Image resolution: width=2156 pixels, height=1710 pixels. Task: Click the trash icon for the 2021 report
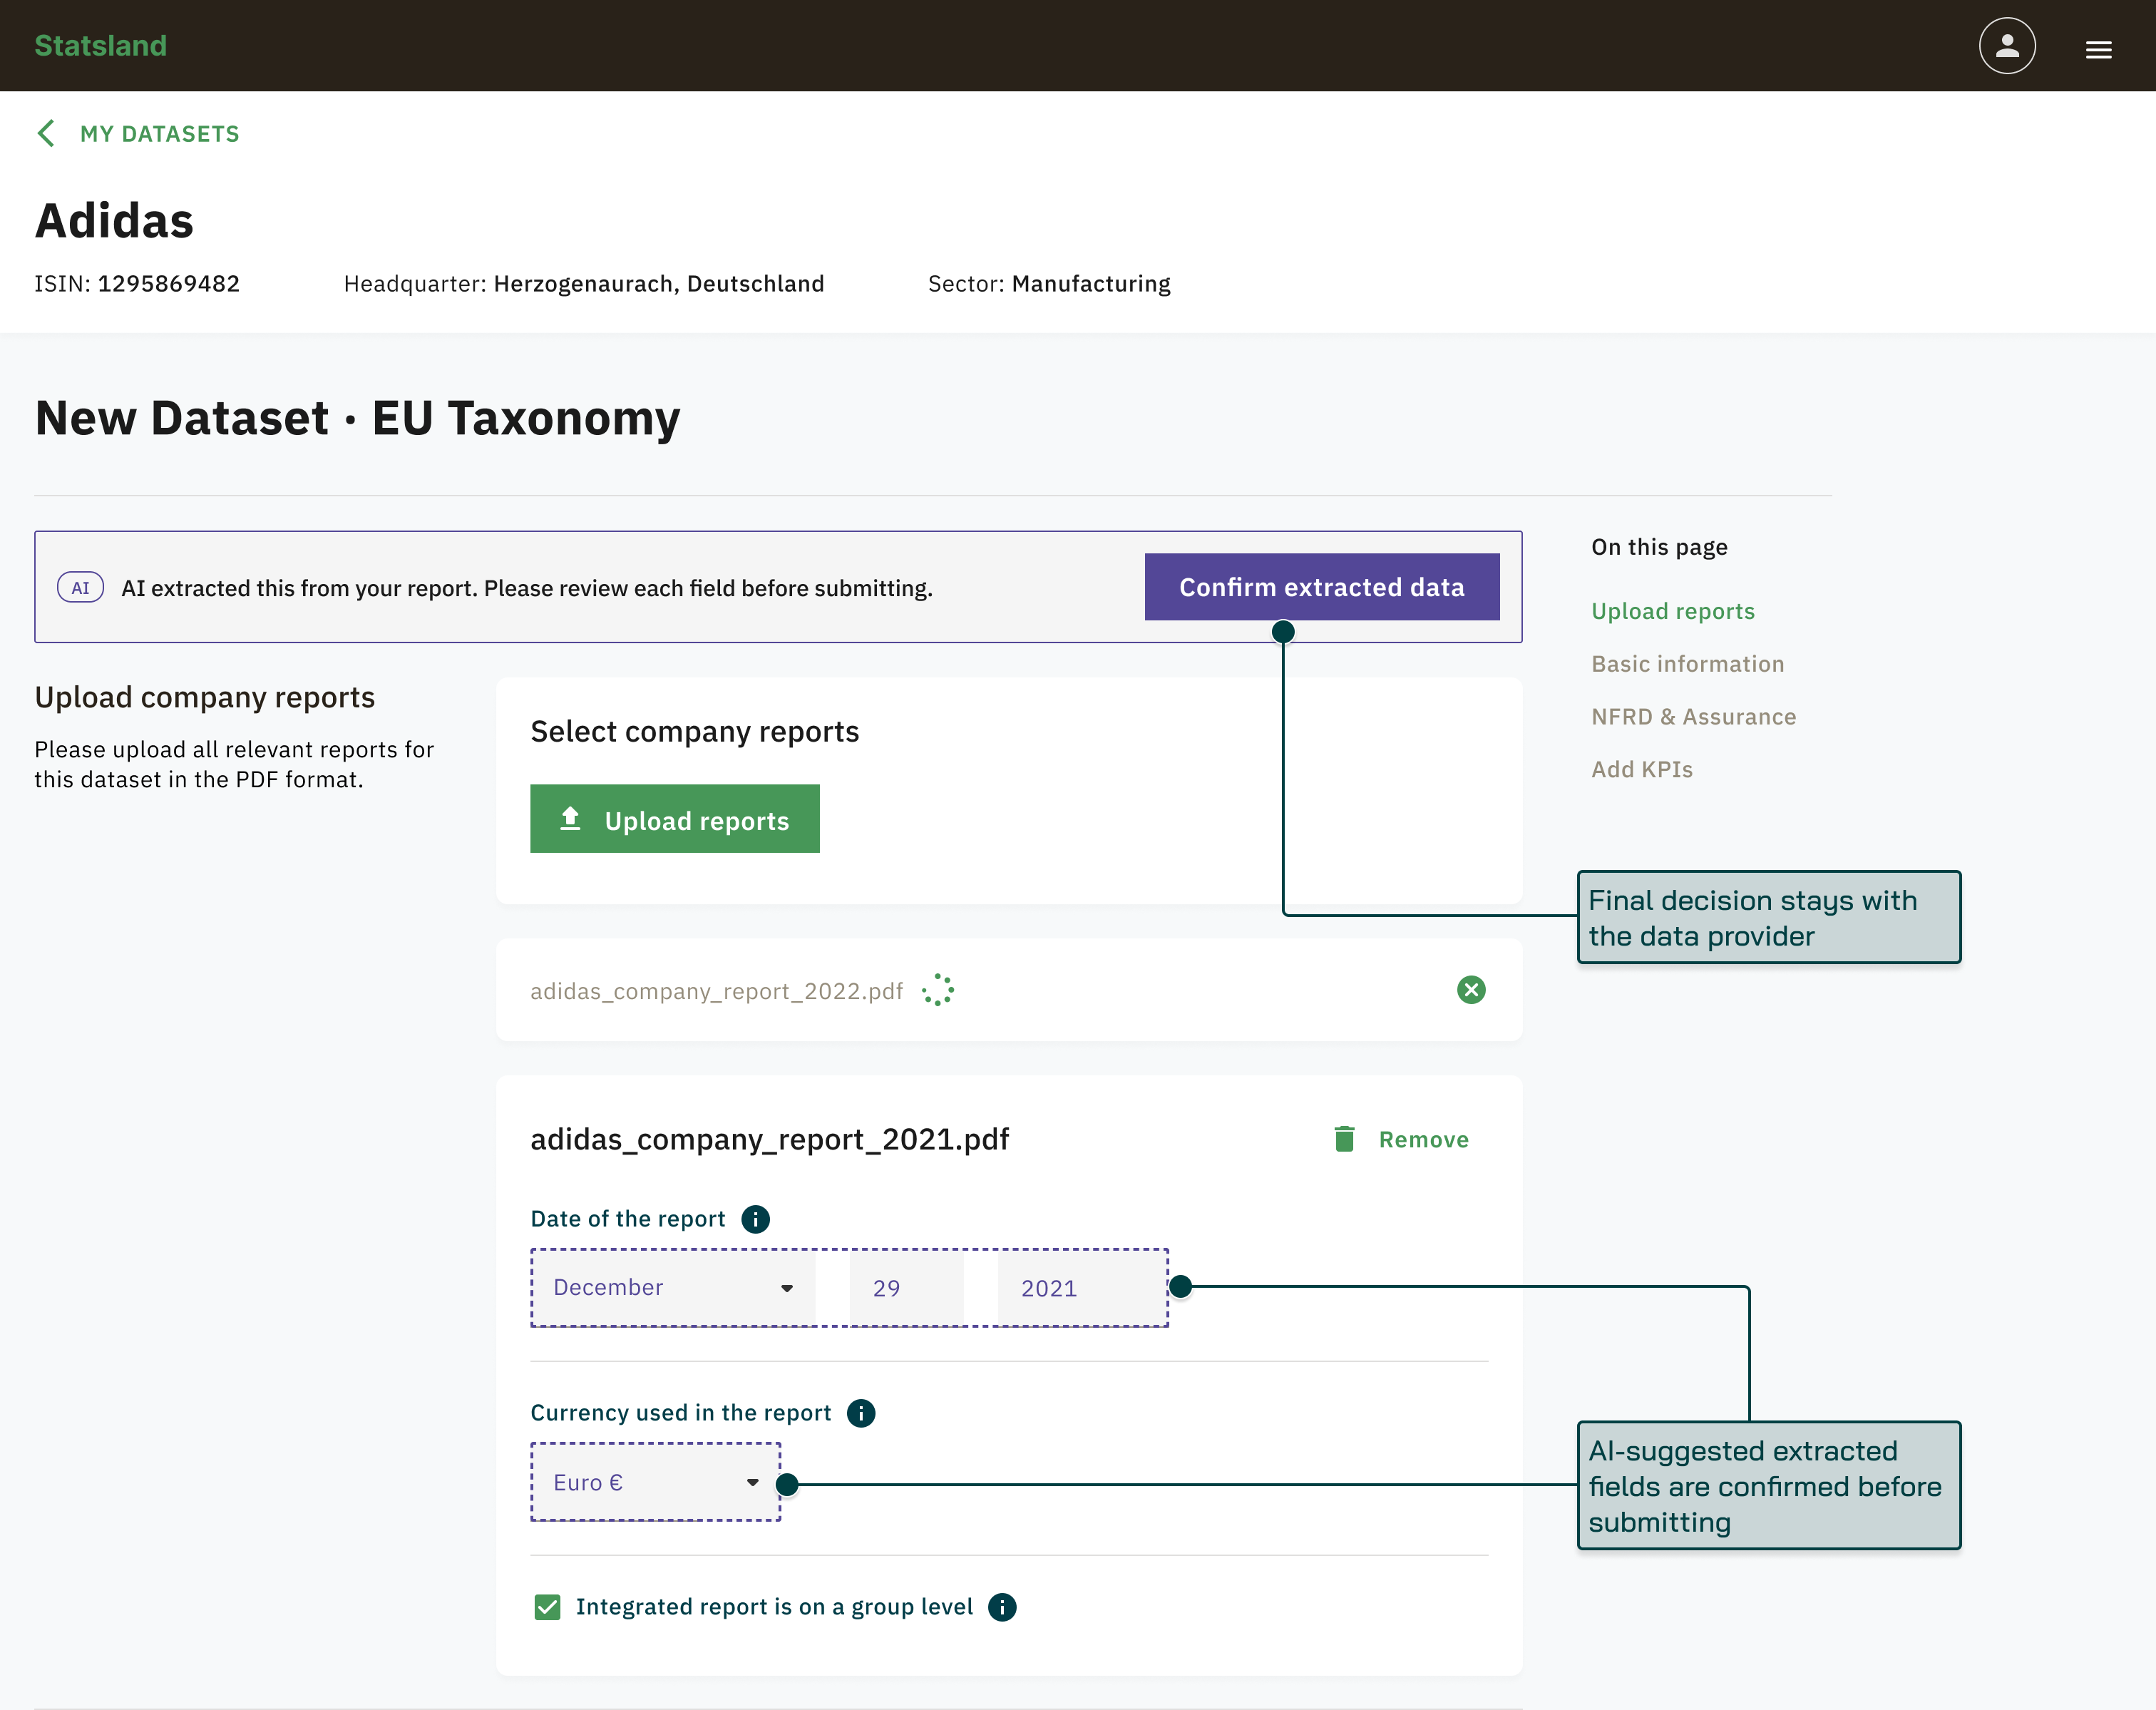1344,1139
